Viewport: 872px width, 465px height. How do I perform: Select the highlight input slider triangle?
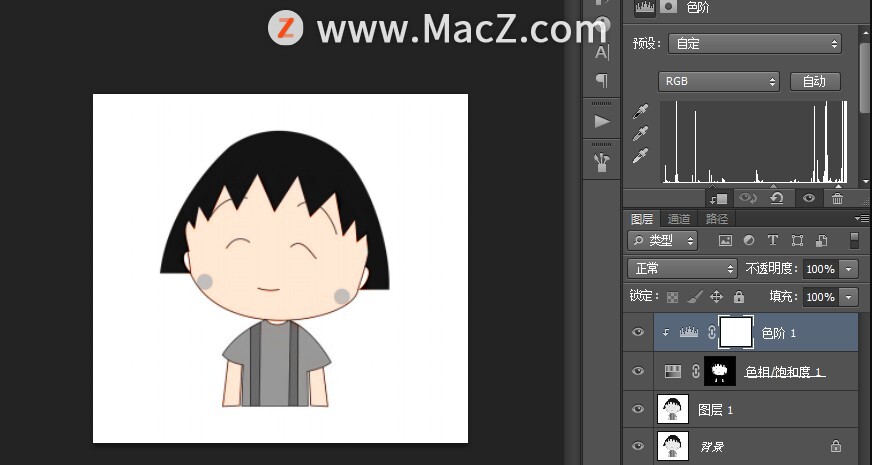[x=838, y=186]
